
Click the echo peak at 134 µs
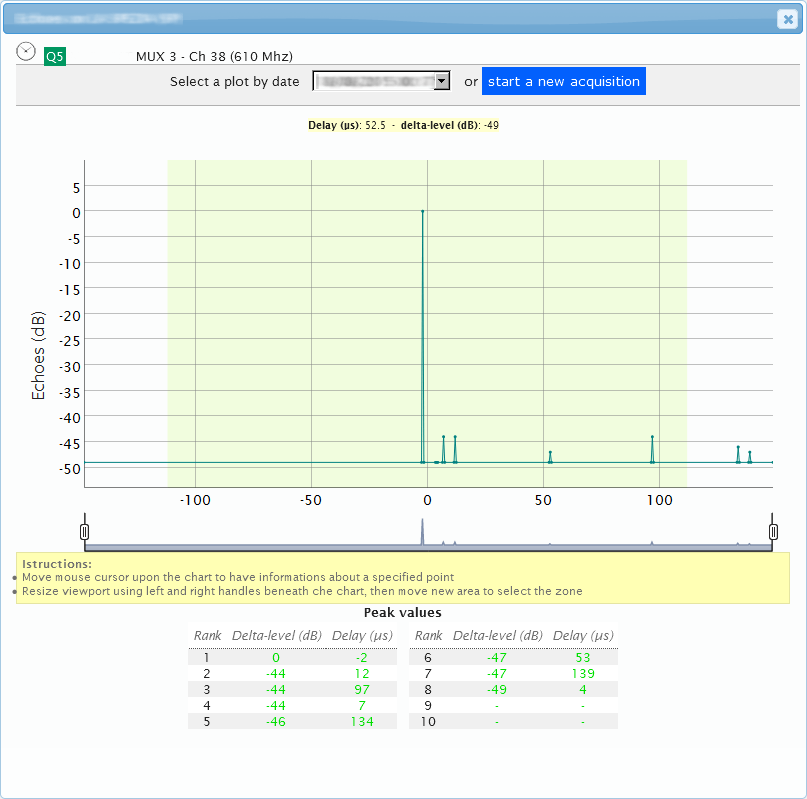tap(738, 447)
